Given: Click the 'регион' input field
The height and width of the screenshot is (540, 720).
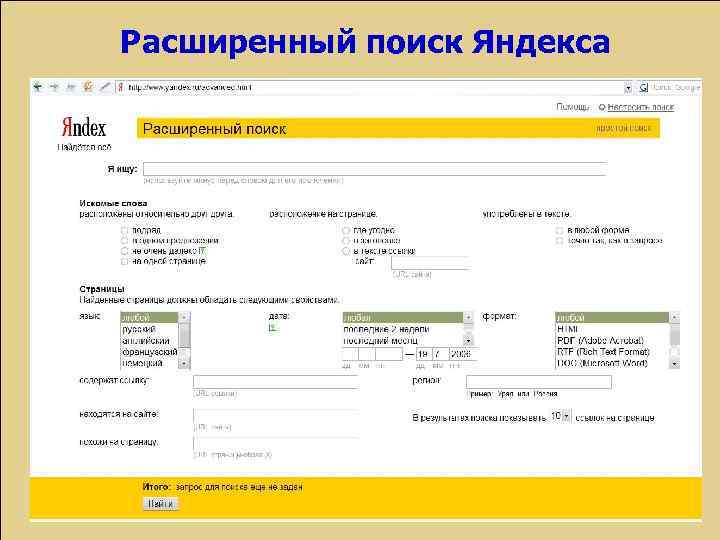Looking at the screenshot, I should (x=539, y=382).
